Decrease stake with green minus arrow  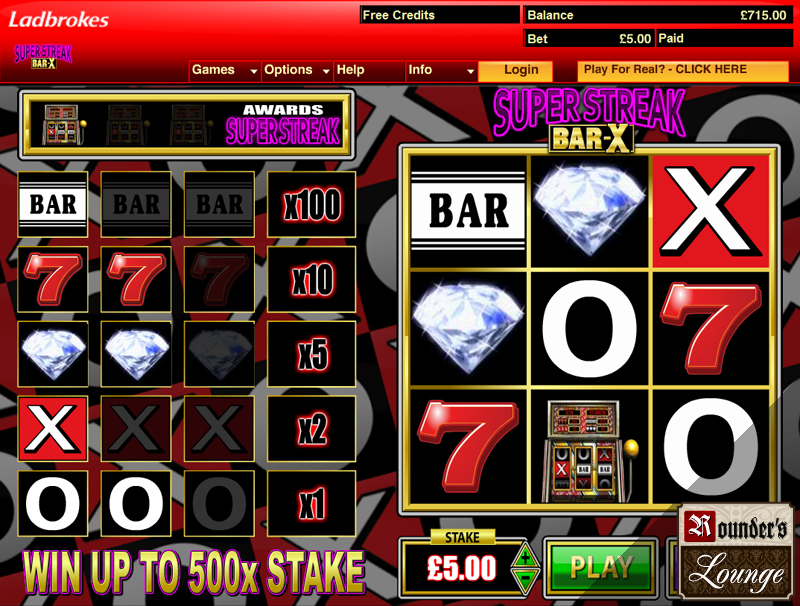pyautogui.click(x=525, y=580)
